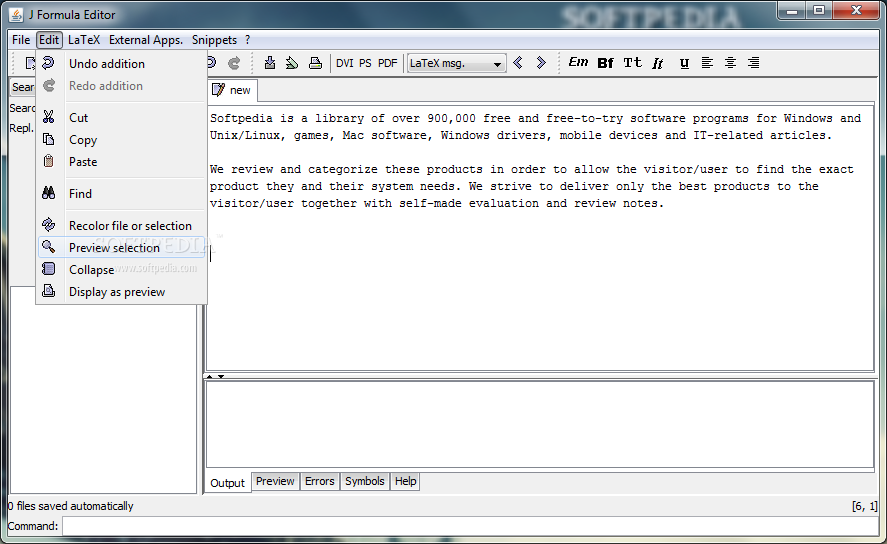Close the open Edit menu
Viewport: 887px width, 544px height.
click(x=49, y=40)
